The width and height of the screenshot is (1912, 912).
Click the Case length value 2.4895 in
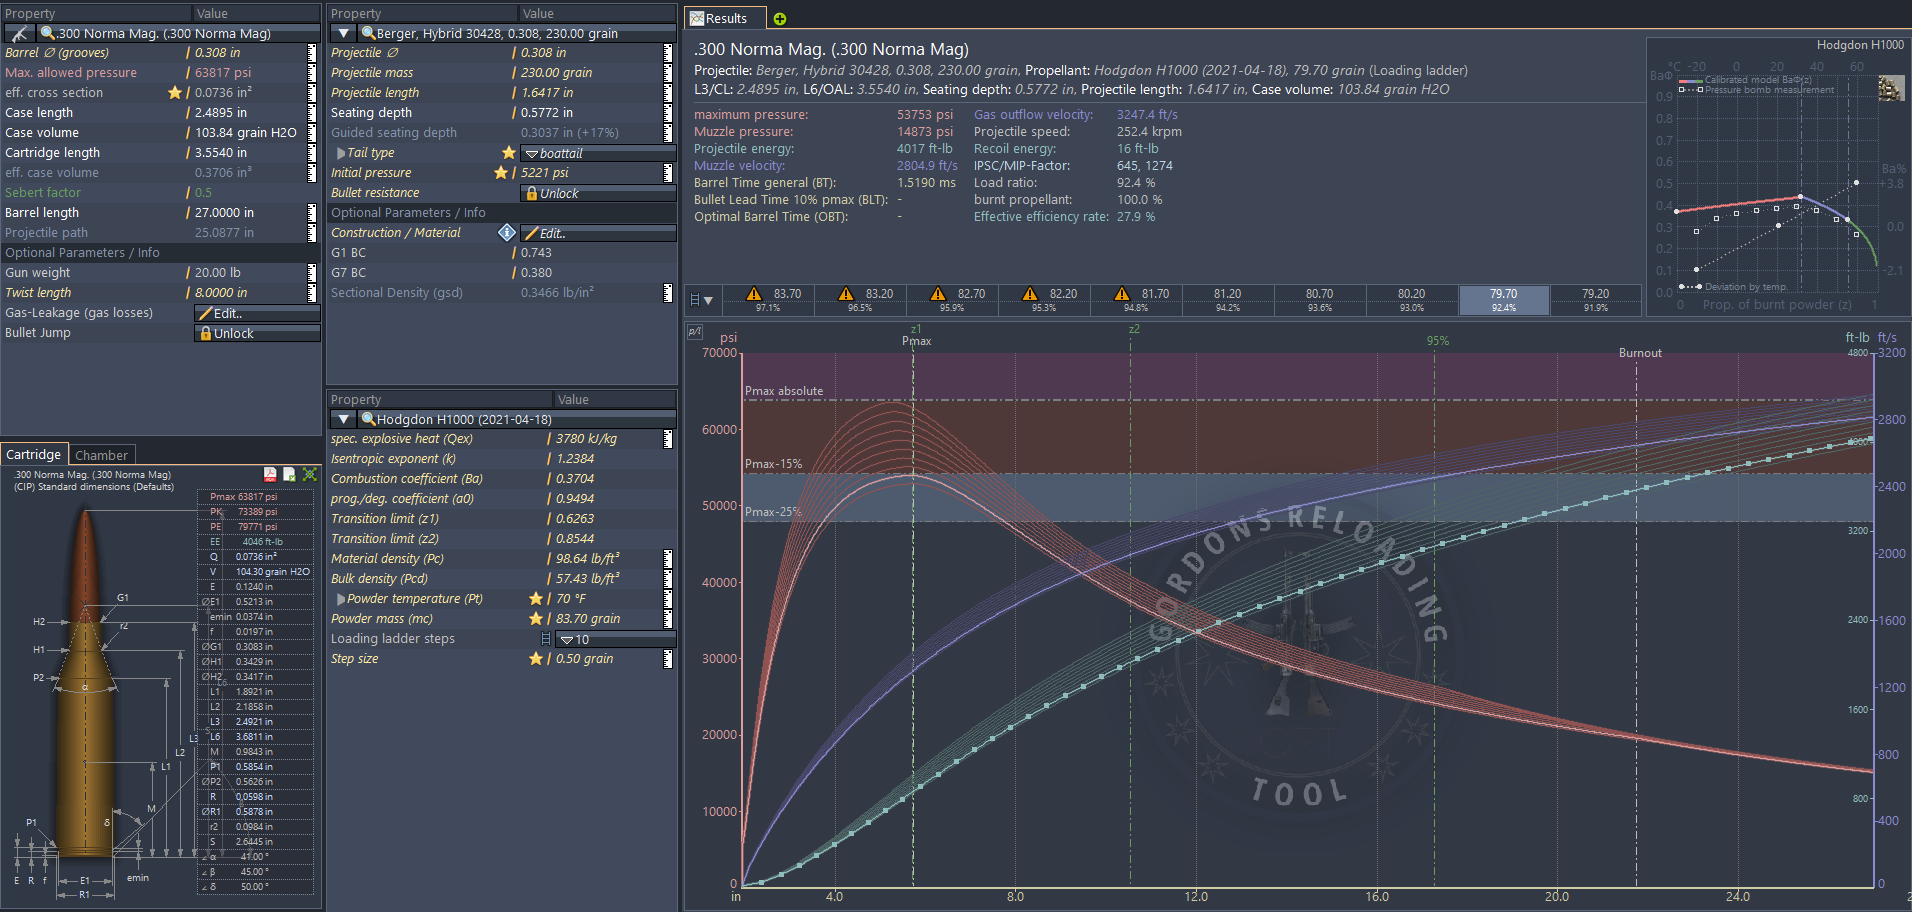(x=221, y=113)
